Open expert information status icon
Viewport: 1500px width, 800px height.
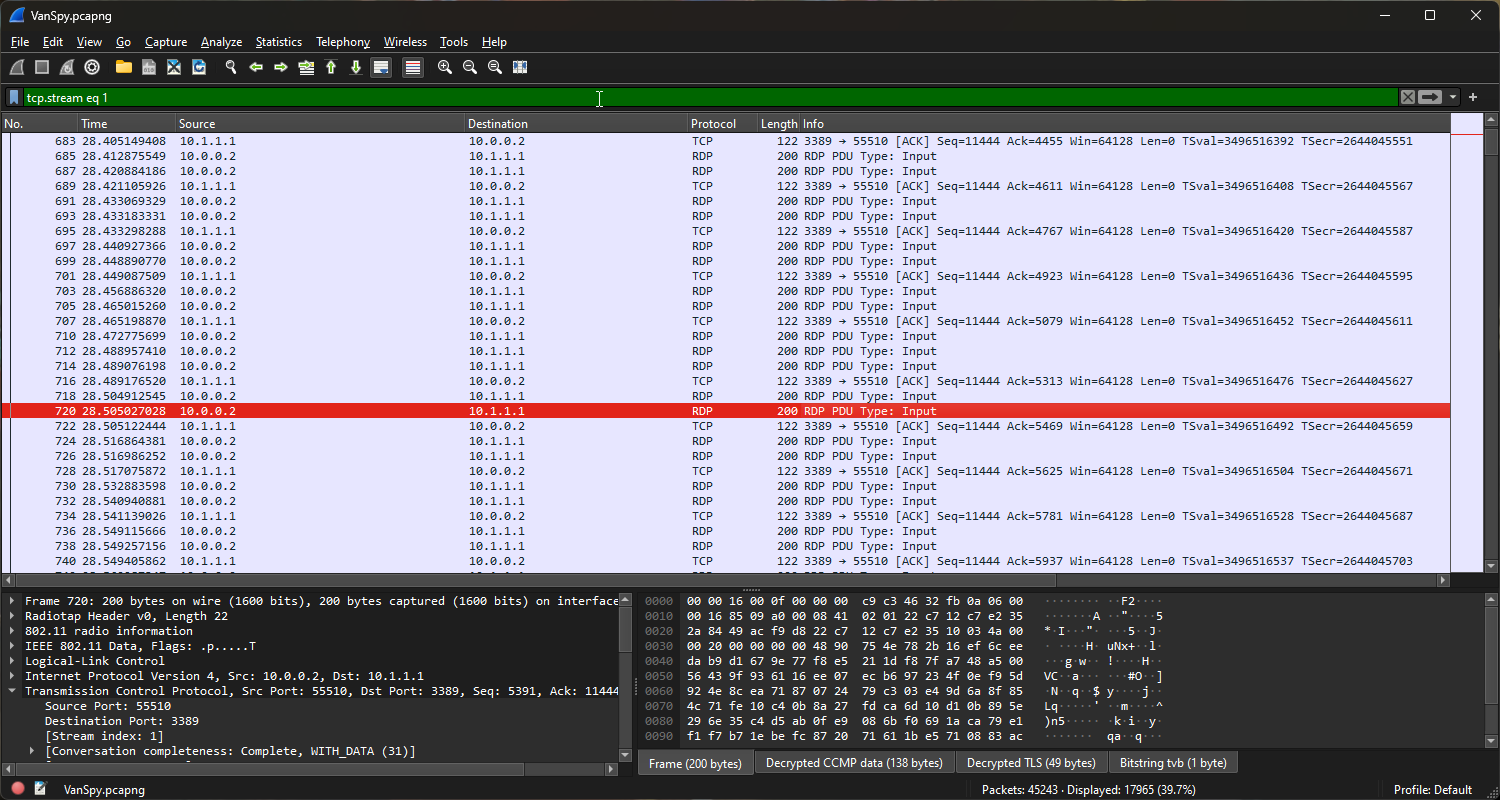[18, 789]
